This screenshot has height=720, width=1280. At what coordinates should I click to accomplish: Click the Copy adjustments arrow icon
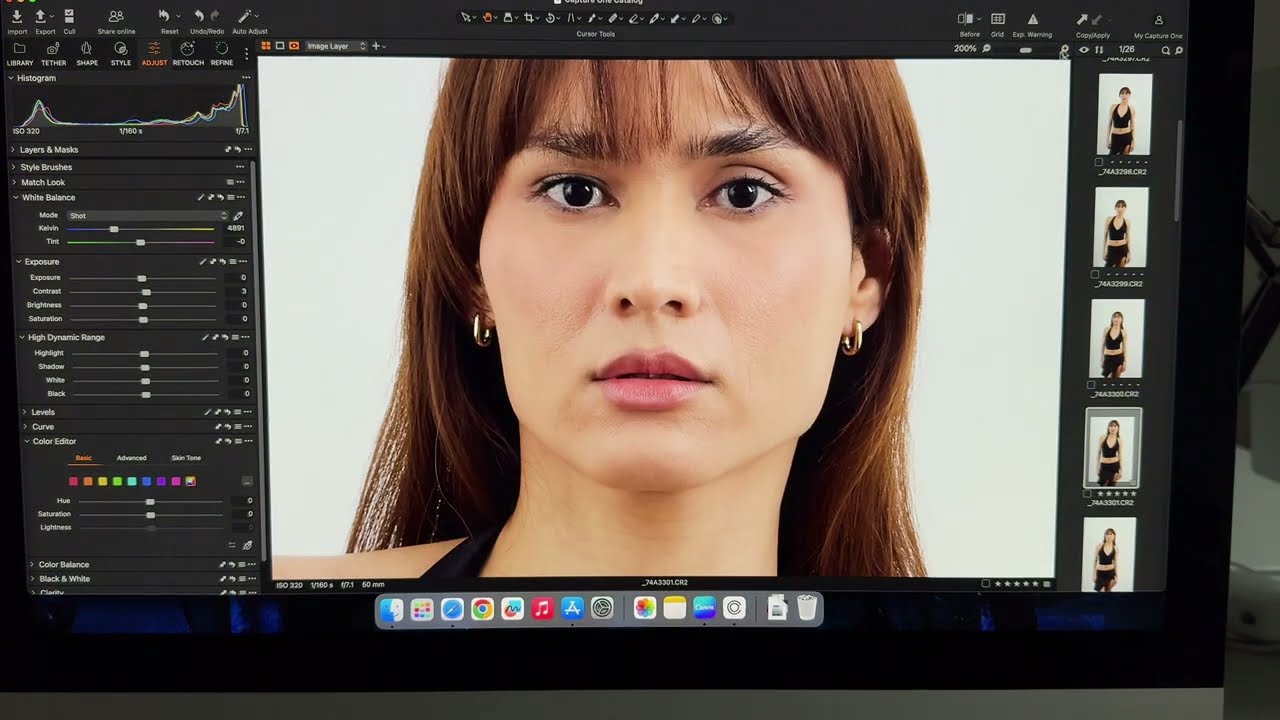click(1082, 19)
